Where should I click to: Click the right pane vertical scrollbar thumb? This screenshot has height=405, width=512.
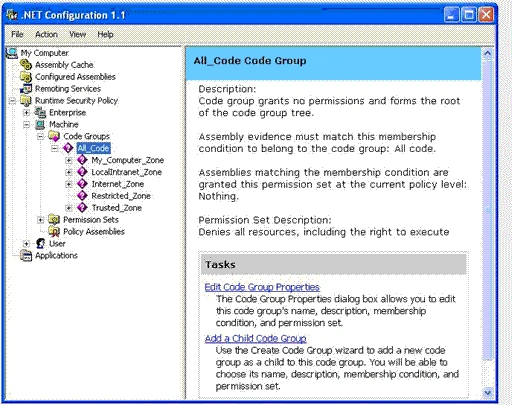point(487,210)
